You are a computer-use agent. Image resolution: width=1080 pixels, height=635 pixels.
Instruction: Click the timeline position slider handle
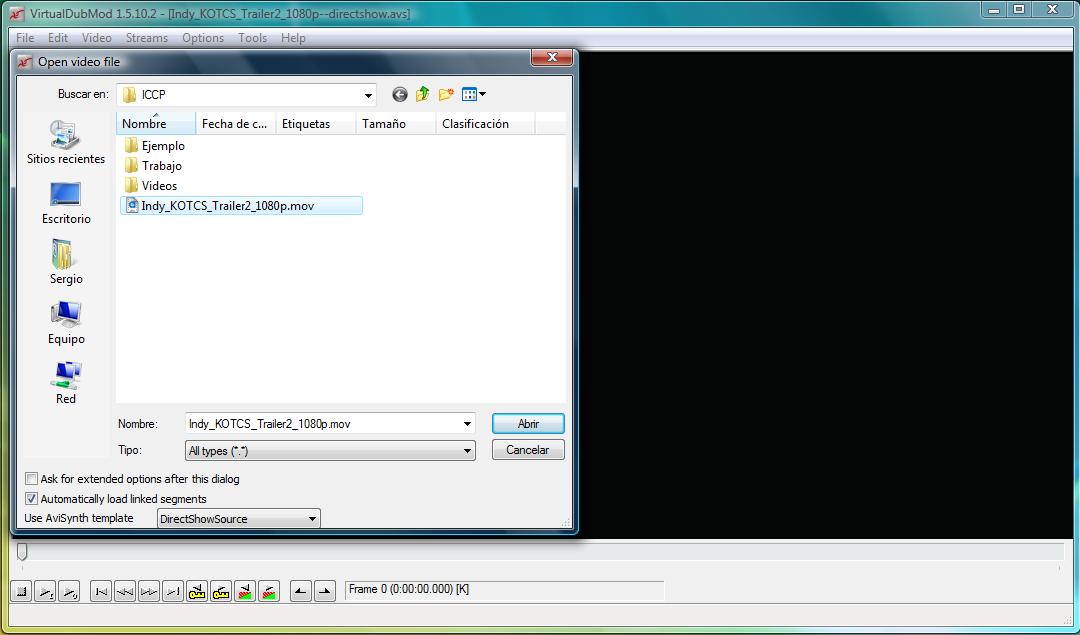tap(22, 551)
